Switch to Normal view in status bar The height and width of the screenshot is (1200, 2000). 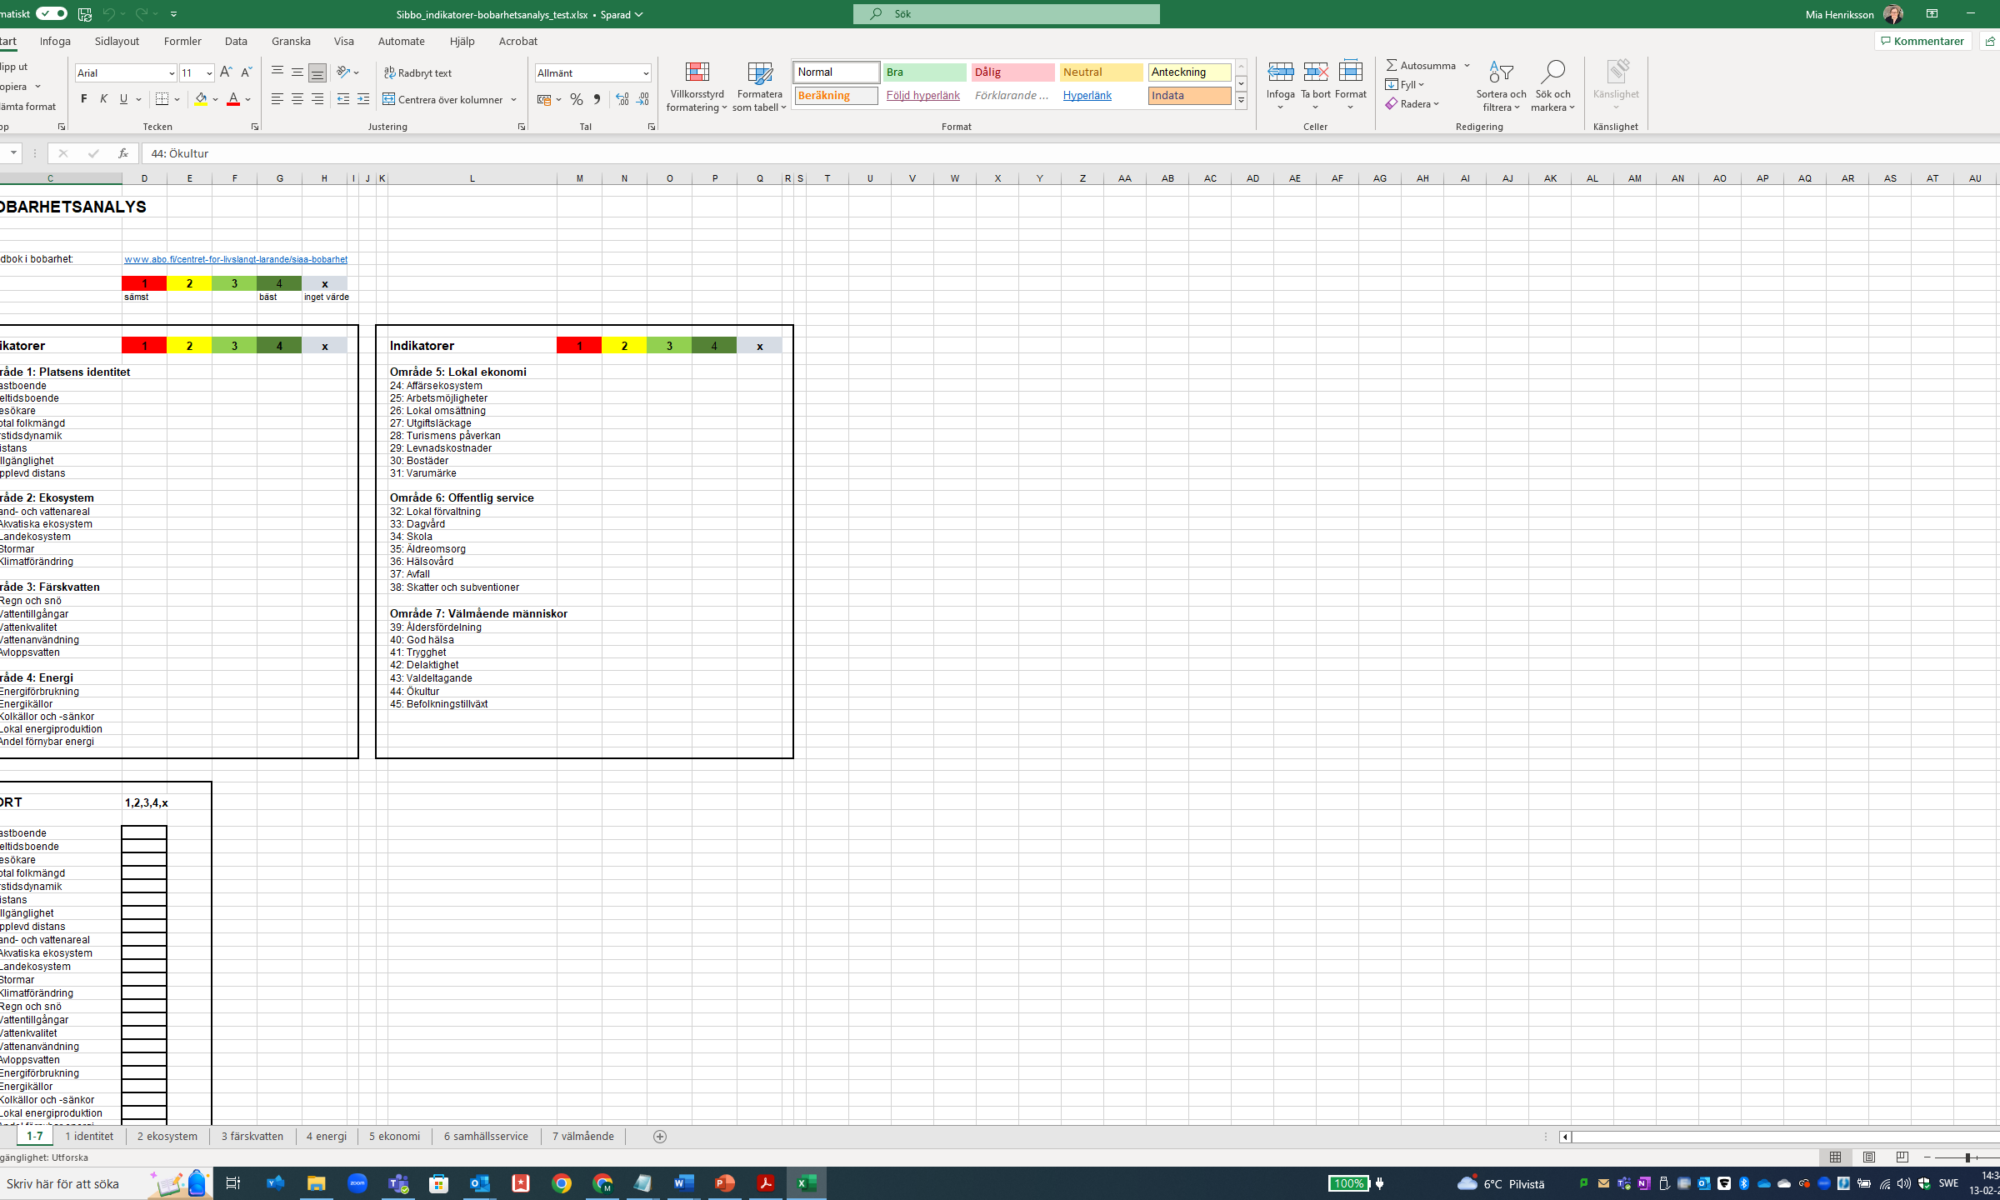pyautogui.click(x=1835, y=1157)
